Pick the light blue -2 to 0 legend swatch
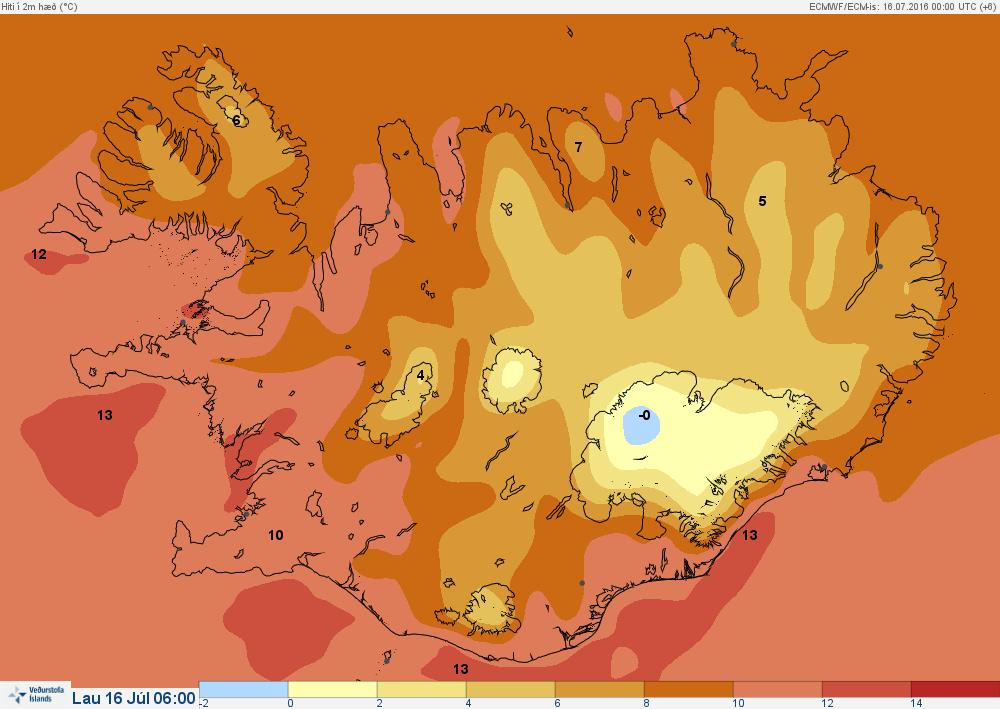The height and width of the screenshot is (709, 1000). [244, 689]
